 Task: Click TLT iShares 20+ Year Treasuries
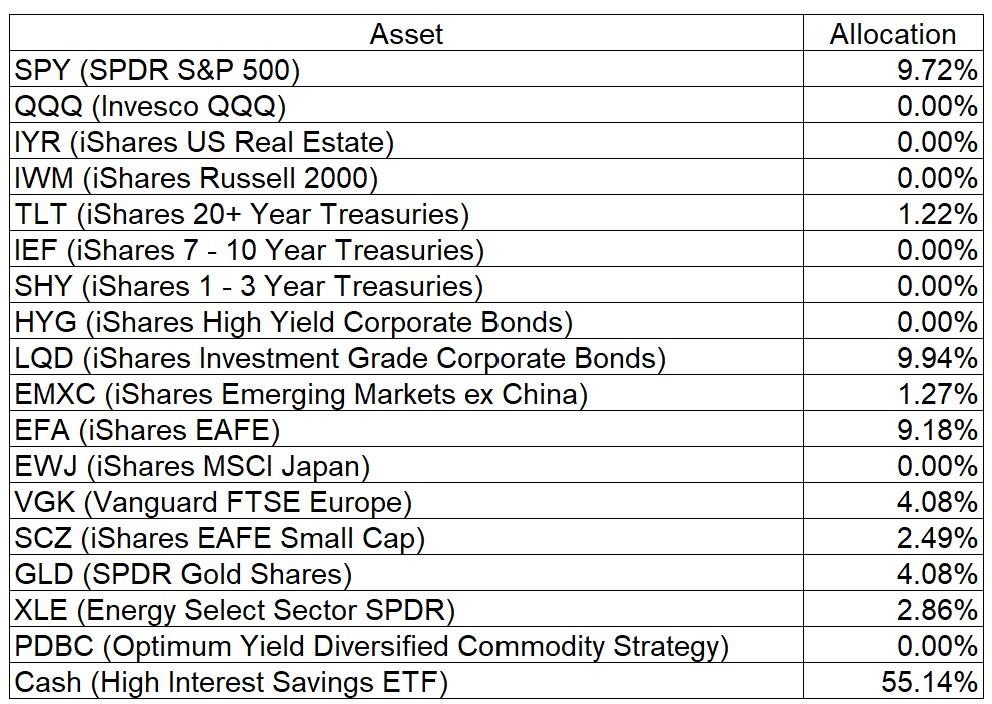(x=241, y=214)
